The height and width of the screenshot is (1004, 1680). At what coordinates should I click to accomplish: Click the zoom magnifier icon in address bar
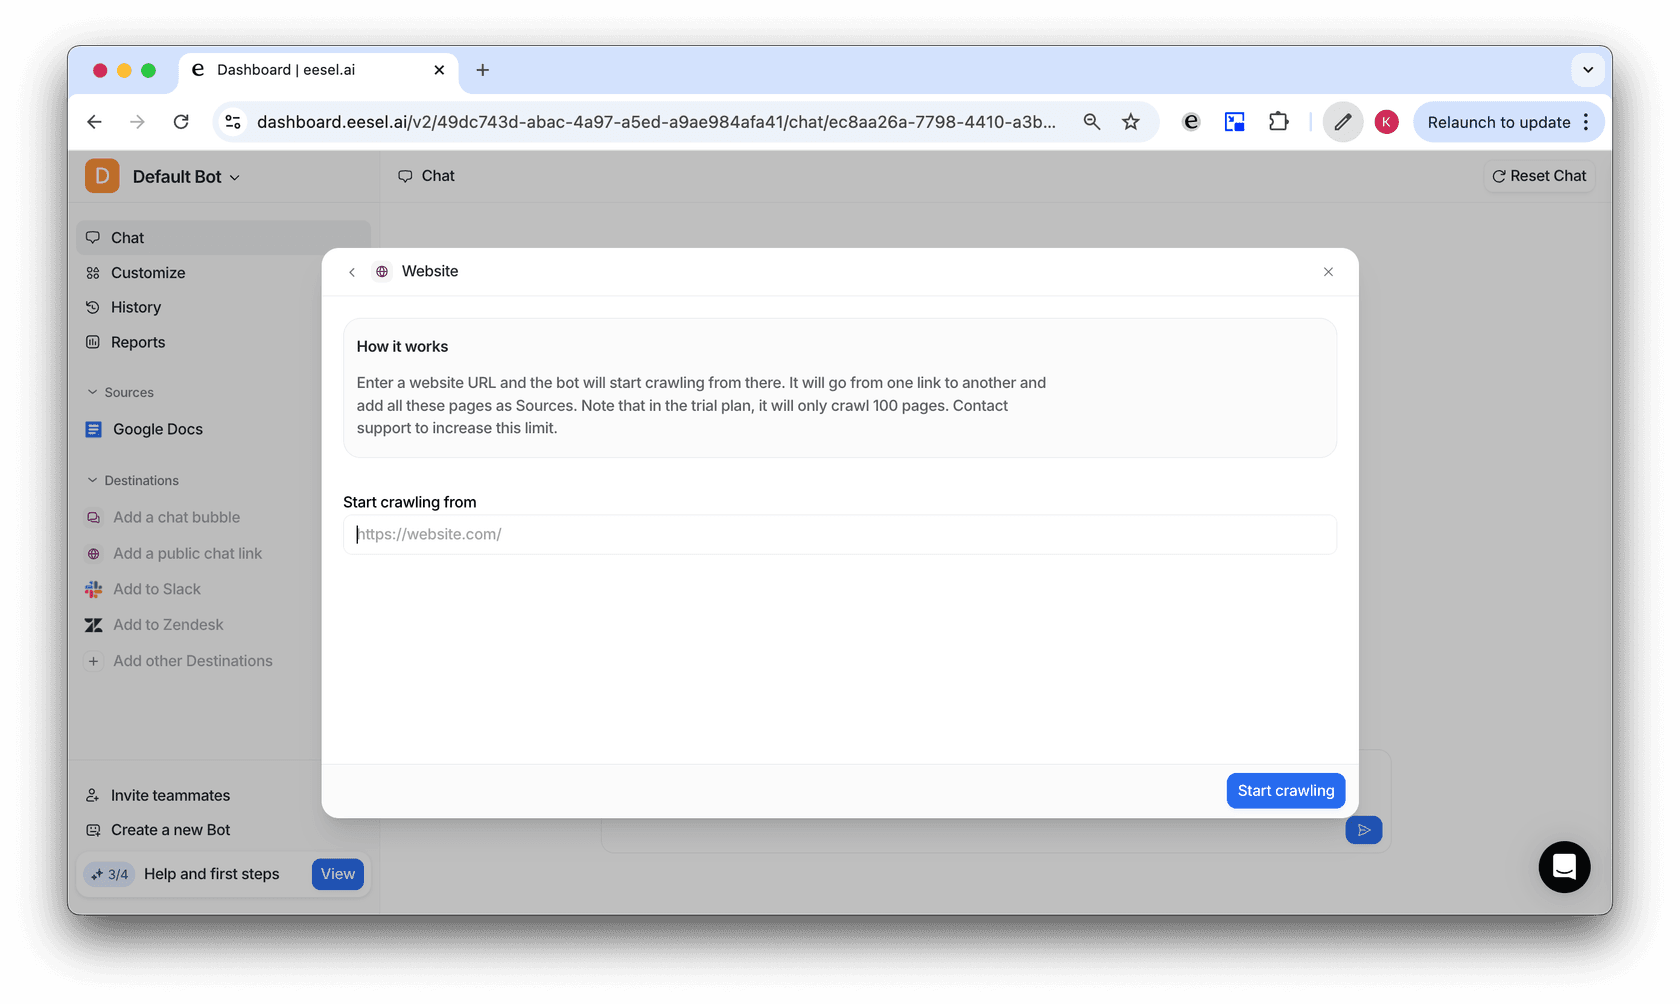1092,122
